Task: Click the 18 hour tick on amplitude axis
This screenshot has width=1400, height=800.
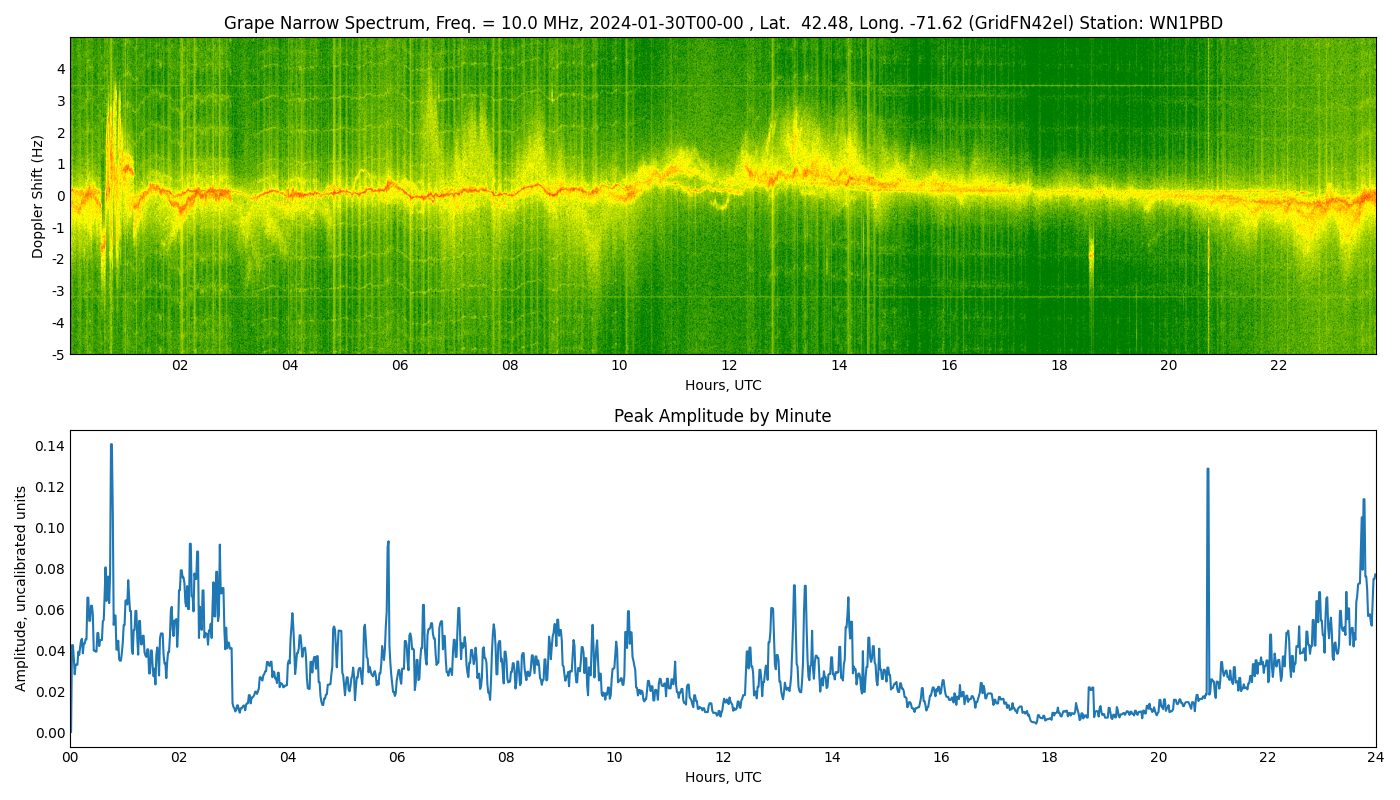Action: pyautogui.click(x=1049, y=758)
